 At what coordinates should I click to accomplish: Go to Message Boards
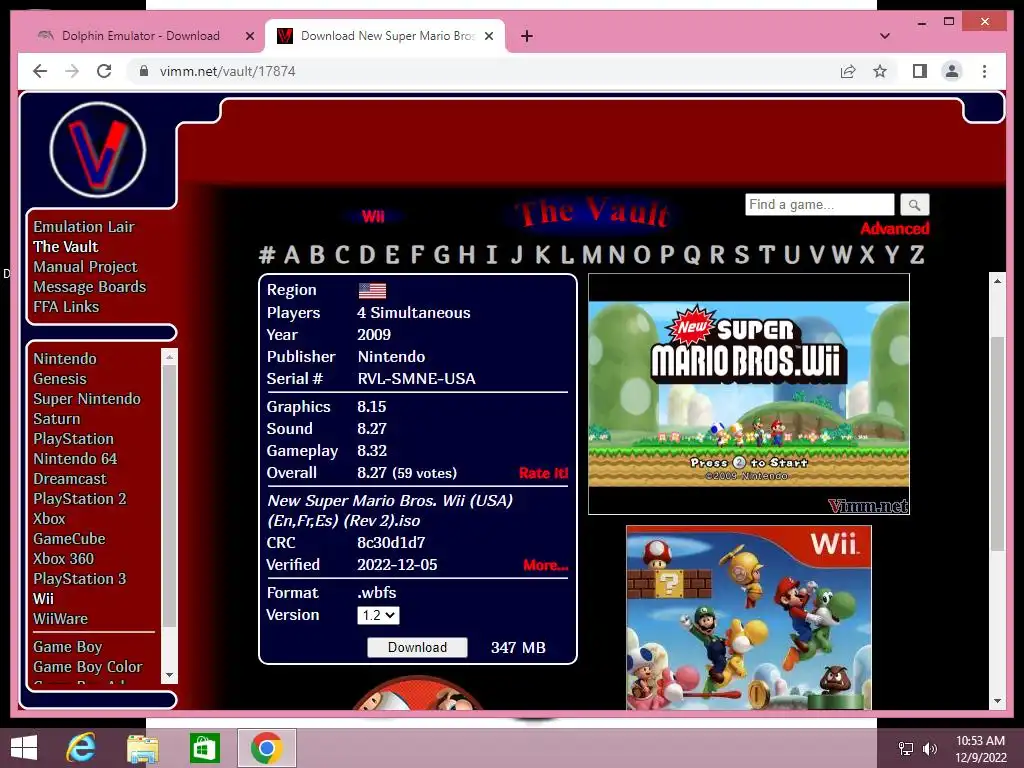tap(89, 287)
